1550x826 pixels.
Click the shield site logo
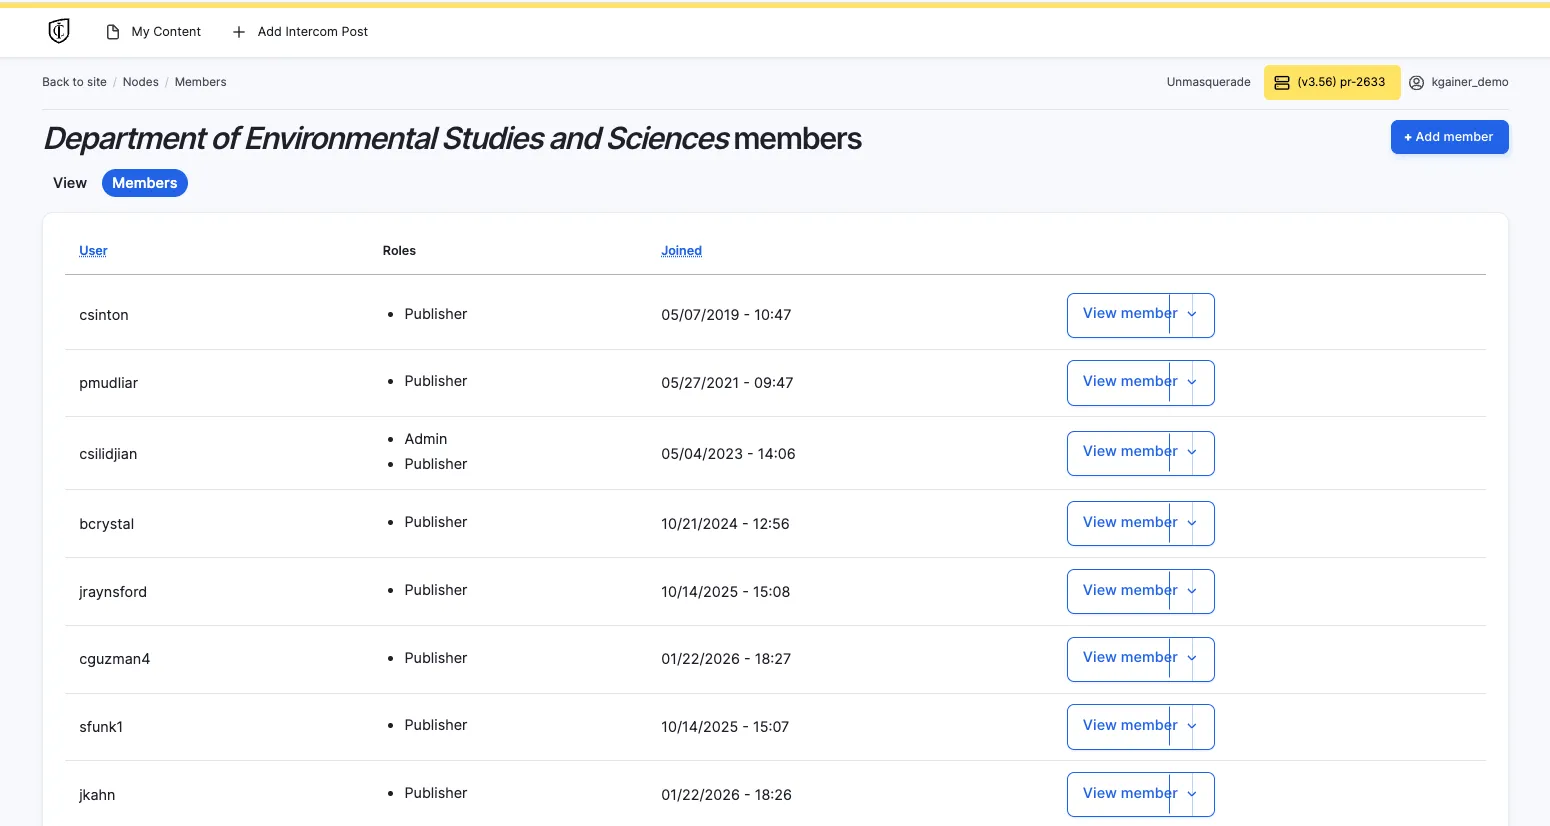coord(59,32)
